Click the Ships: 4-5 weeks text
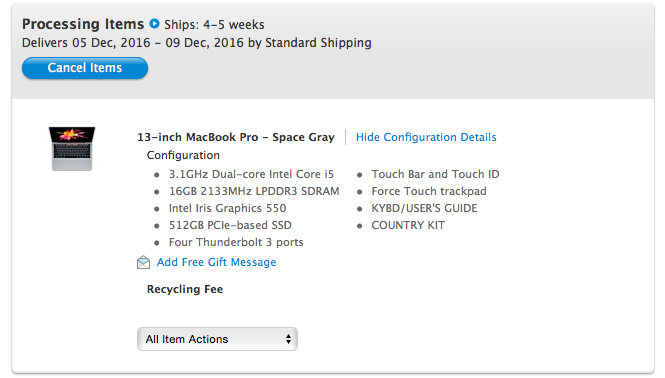 pyautogui.click(x=214, y=25)
